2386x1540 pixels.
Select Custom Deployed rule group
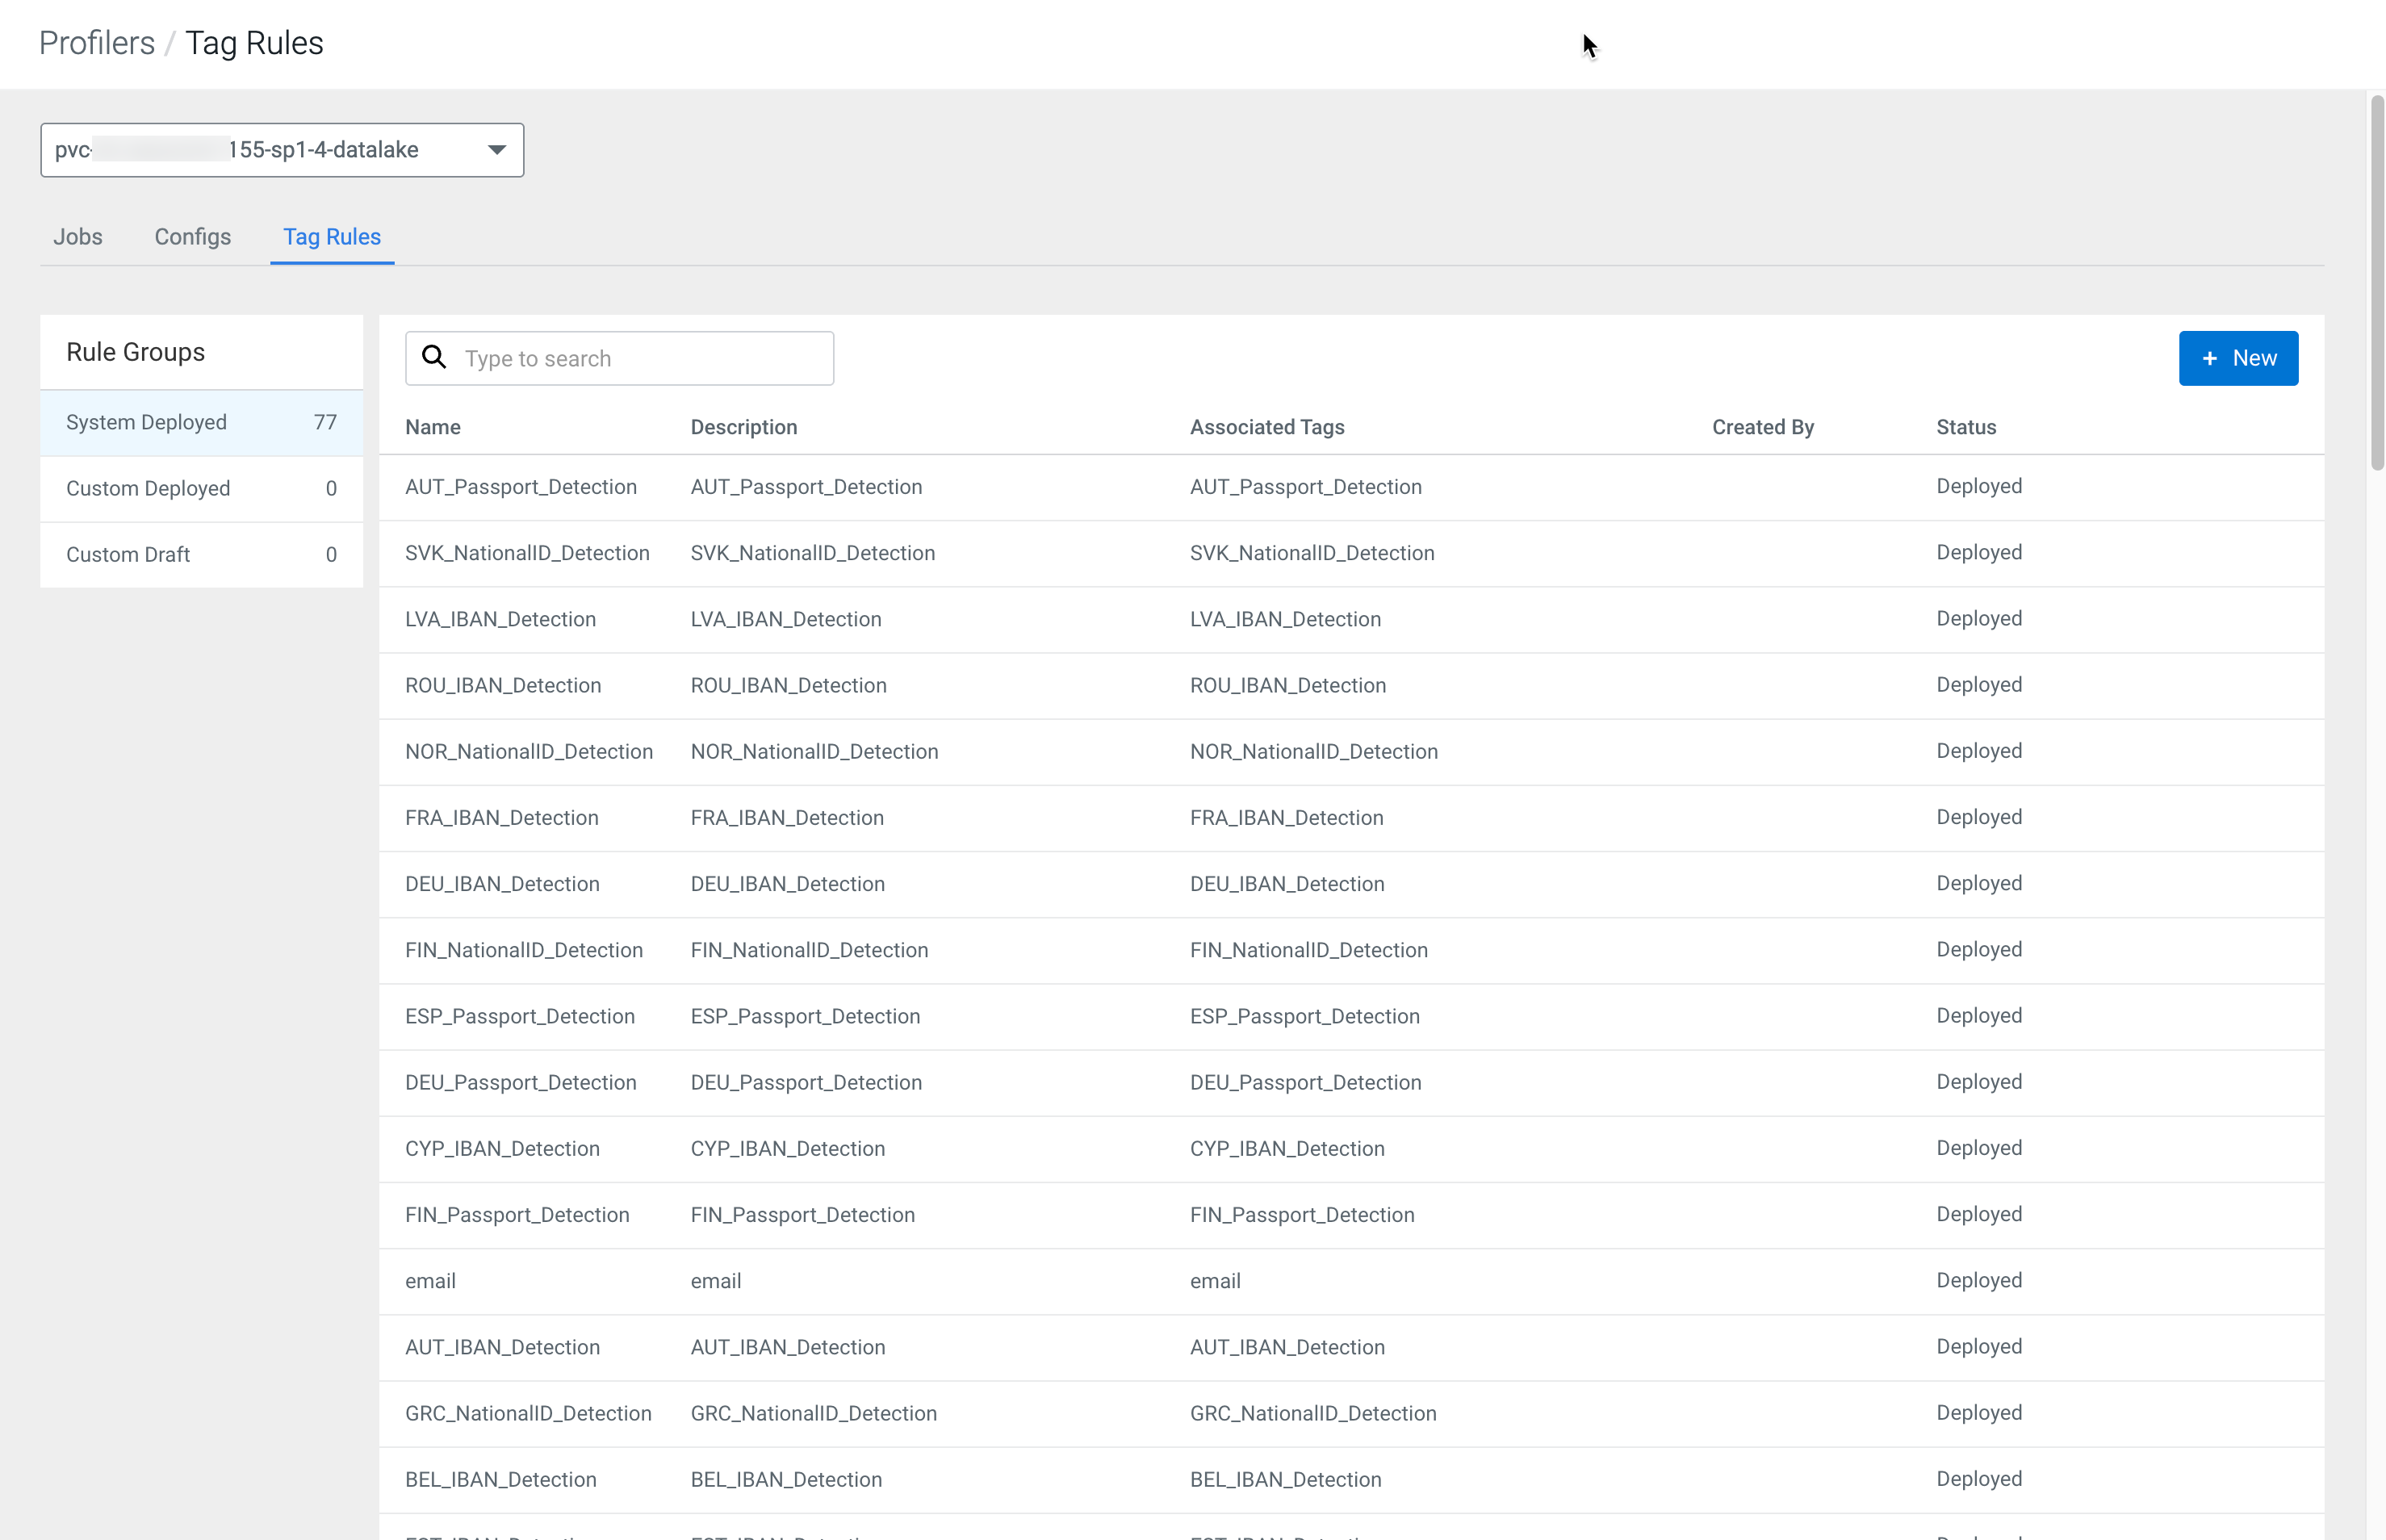pos(201,488)
